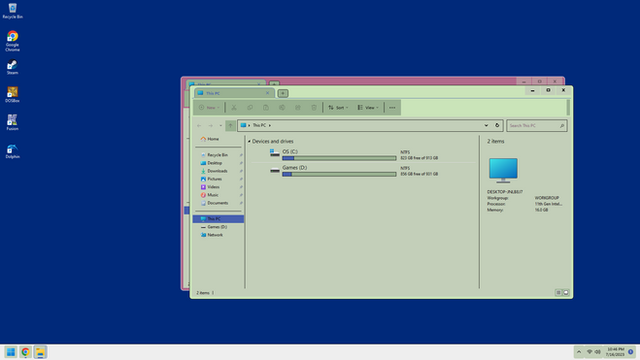Open the View dropdown menu
This screenshot has height=360, width=640.
[368, 107]
